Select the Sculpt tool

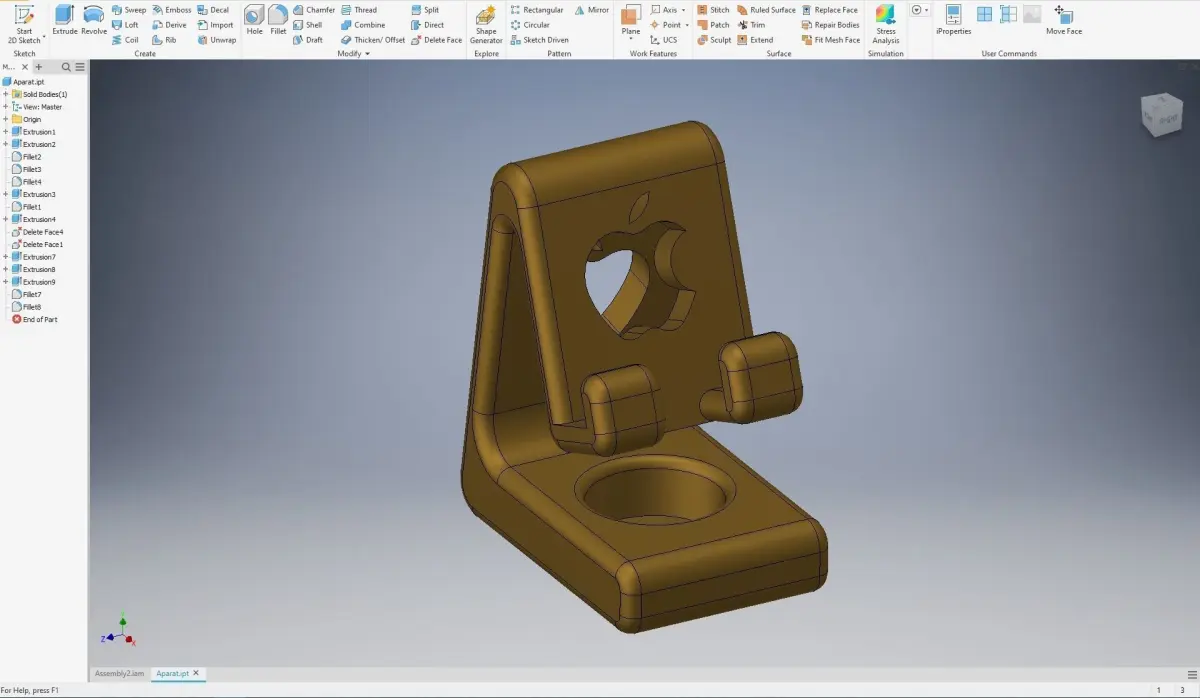(714, 40)
